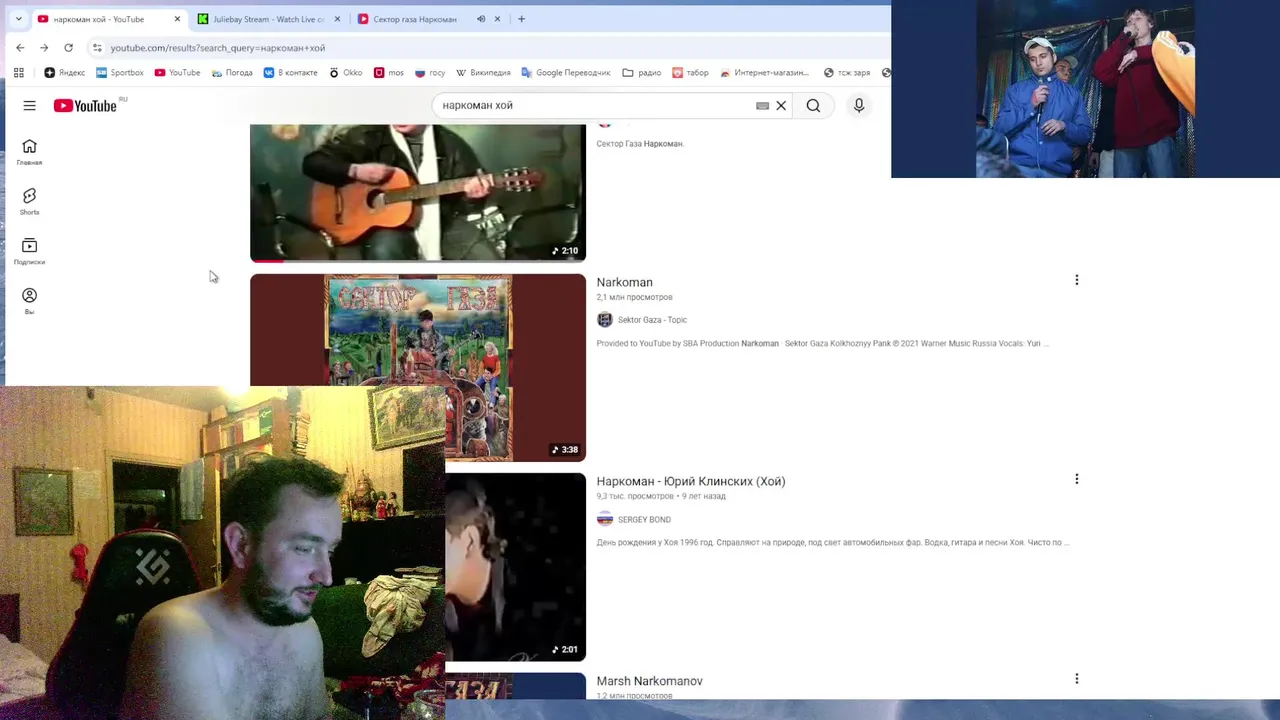Open the табор bookmark
1280x720 pixels.
[691, 72]
